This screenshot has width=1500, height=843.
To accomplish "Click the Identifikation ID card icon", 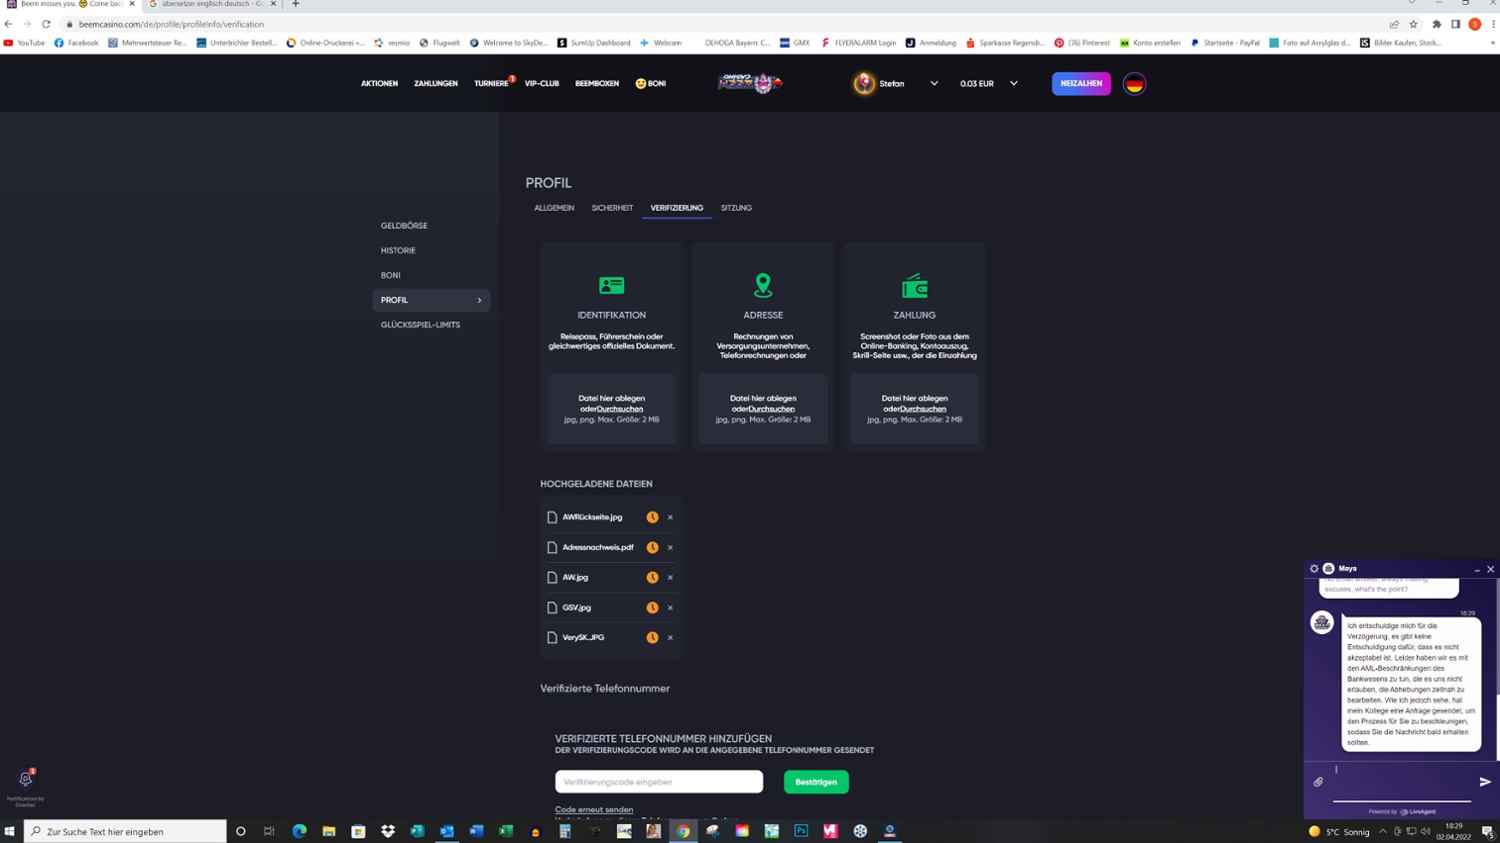I will 611,286.
